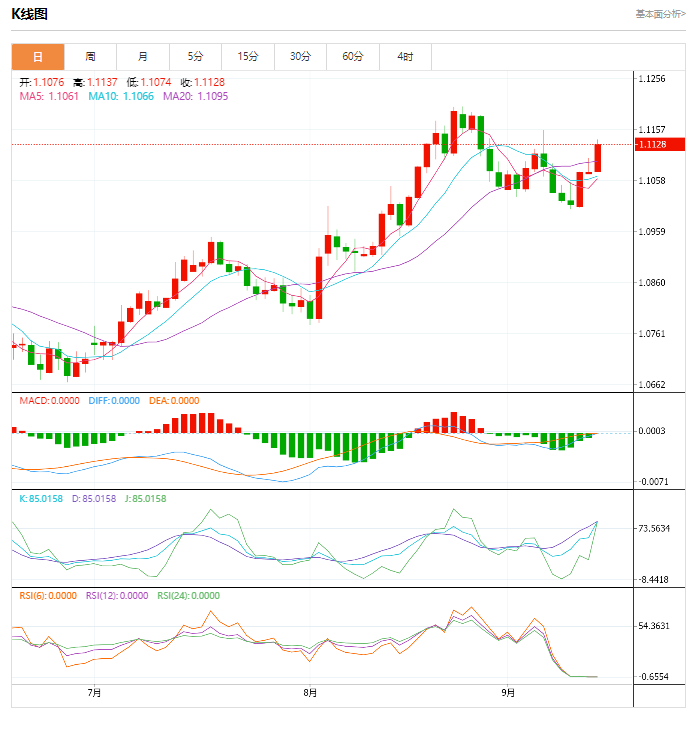Open the 4时 interval tab
The height and width of the screenshot is (737, 692).
pos(405,57)
